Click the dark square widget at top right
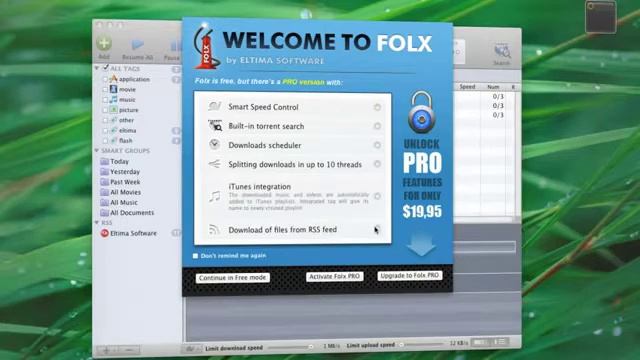 [600, 17]
